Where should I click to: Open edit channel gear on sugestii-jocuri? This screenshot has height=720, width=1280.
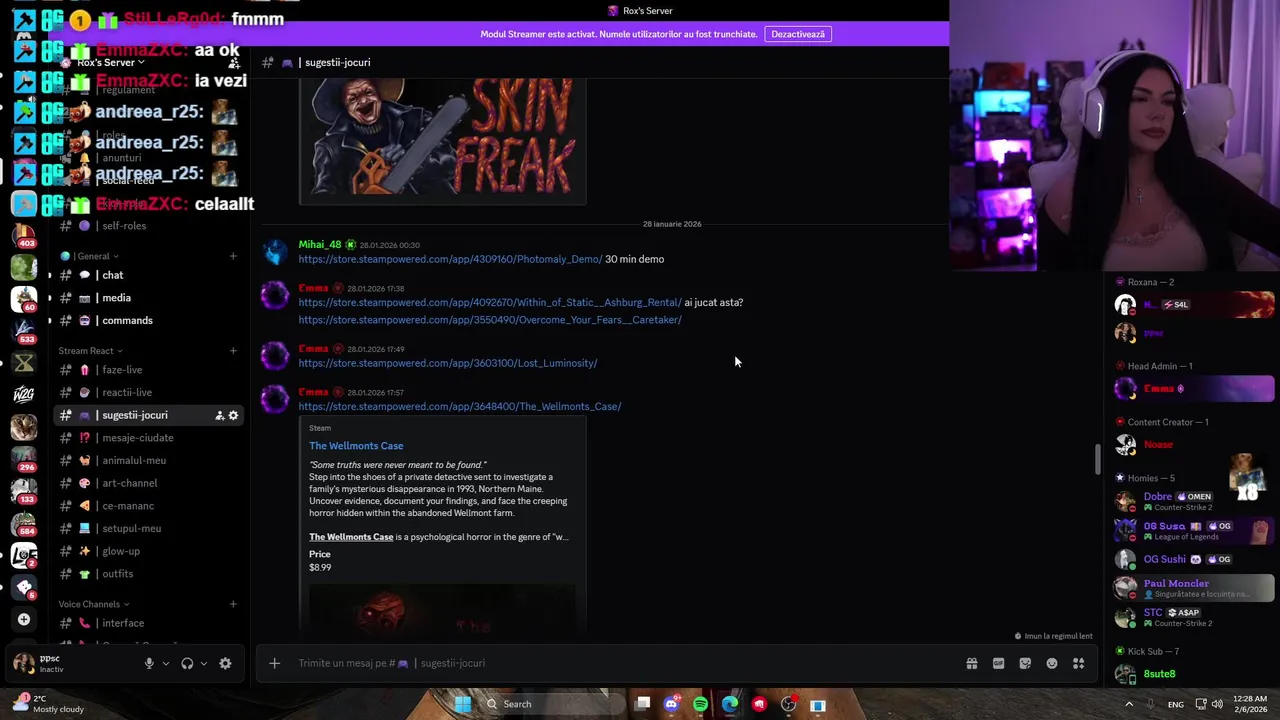point(233,416)
